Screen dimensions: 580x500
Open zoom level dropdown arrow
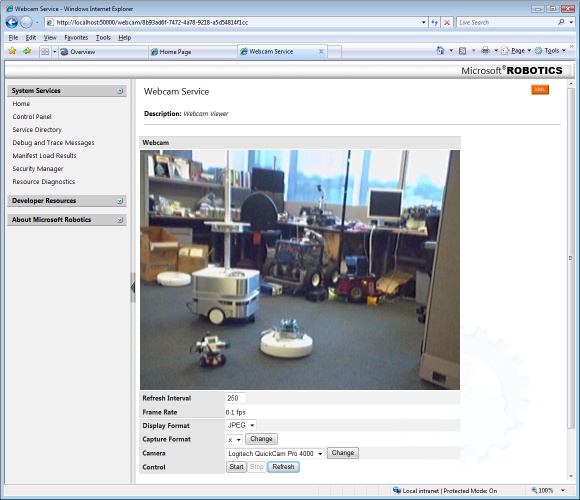[563, 490]
